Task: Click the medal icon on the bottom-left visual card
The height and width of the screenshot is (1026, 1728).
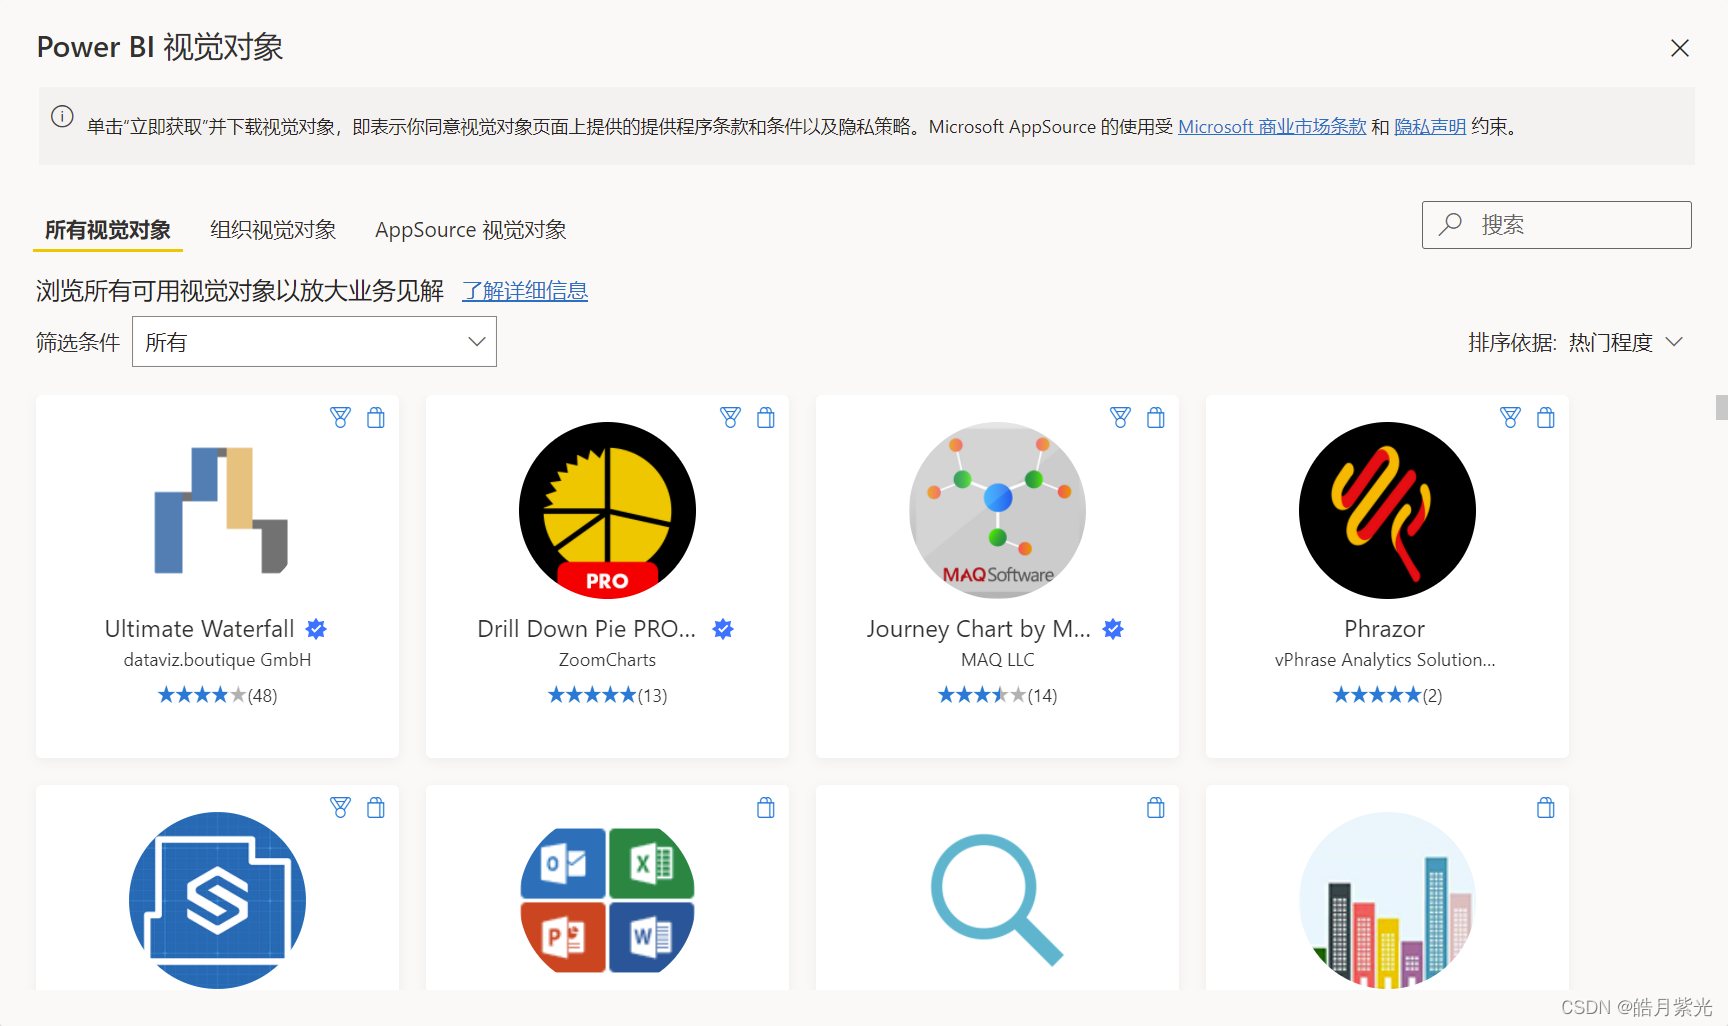Action: (340, 807)
